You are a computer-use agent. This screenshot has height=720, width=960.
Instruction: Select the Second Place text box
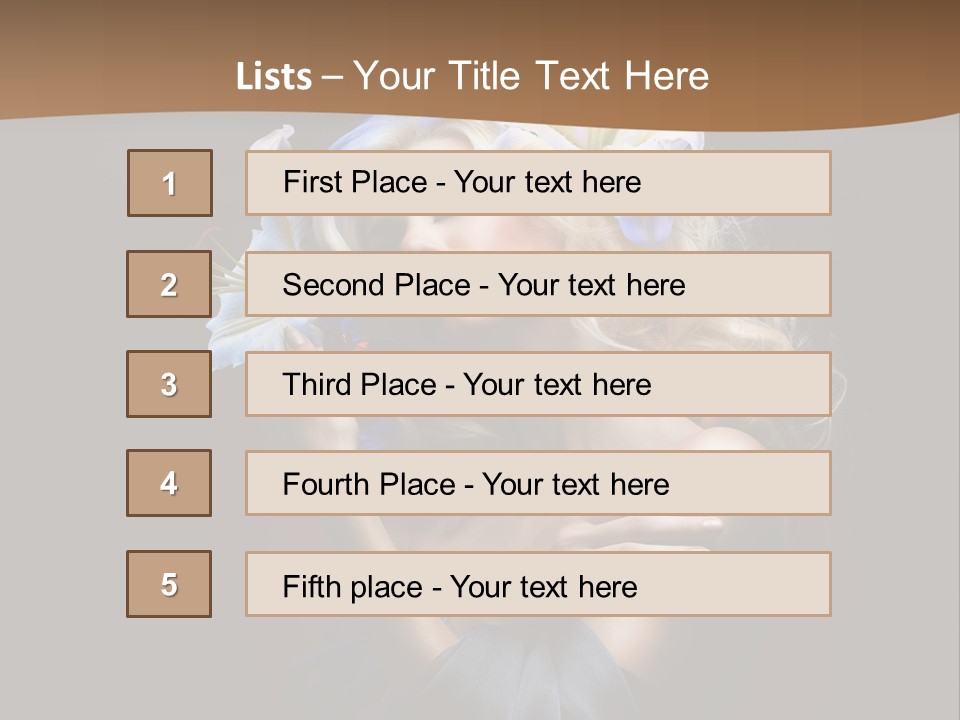(538, 284)
